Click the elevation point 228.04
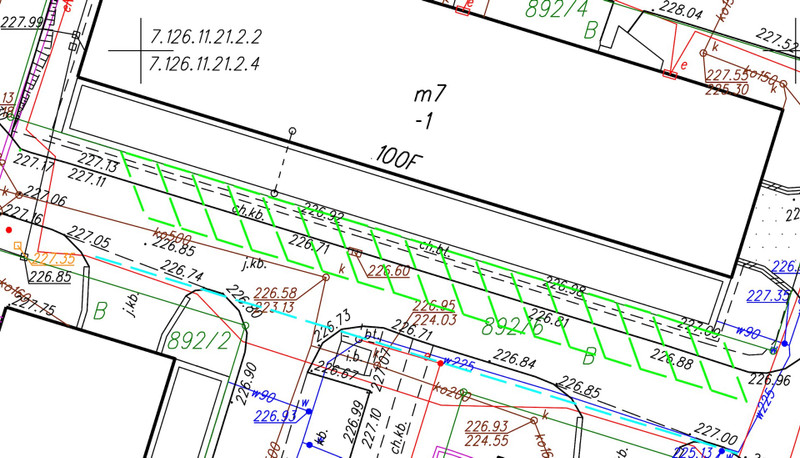Screen dimensions: 800x458 (677, 14)
